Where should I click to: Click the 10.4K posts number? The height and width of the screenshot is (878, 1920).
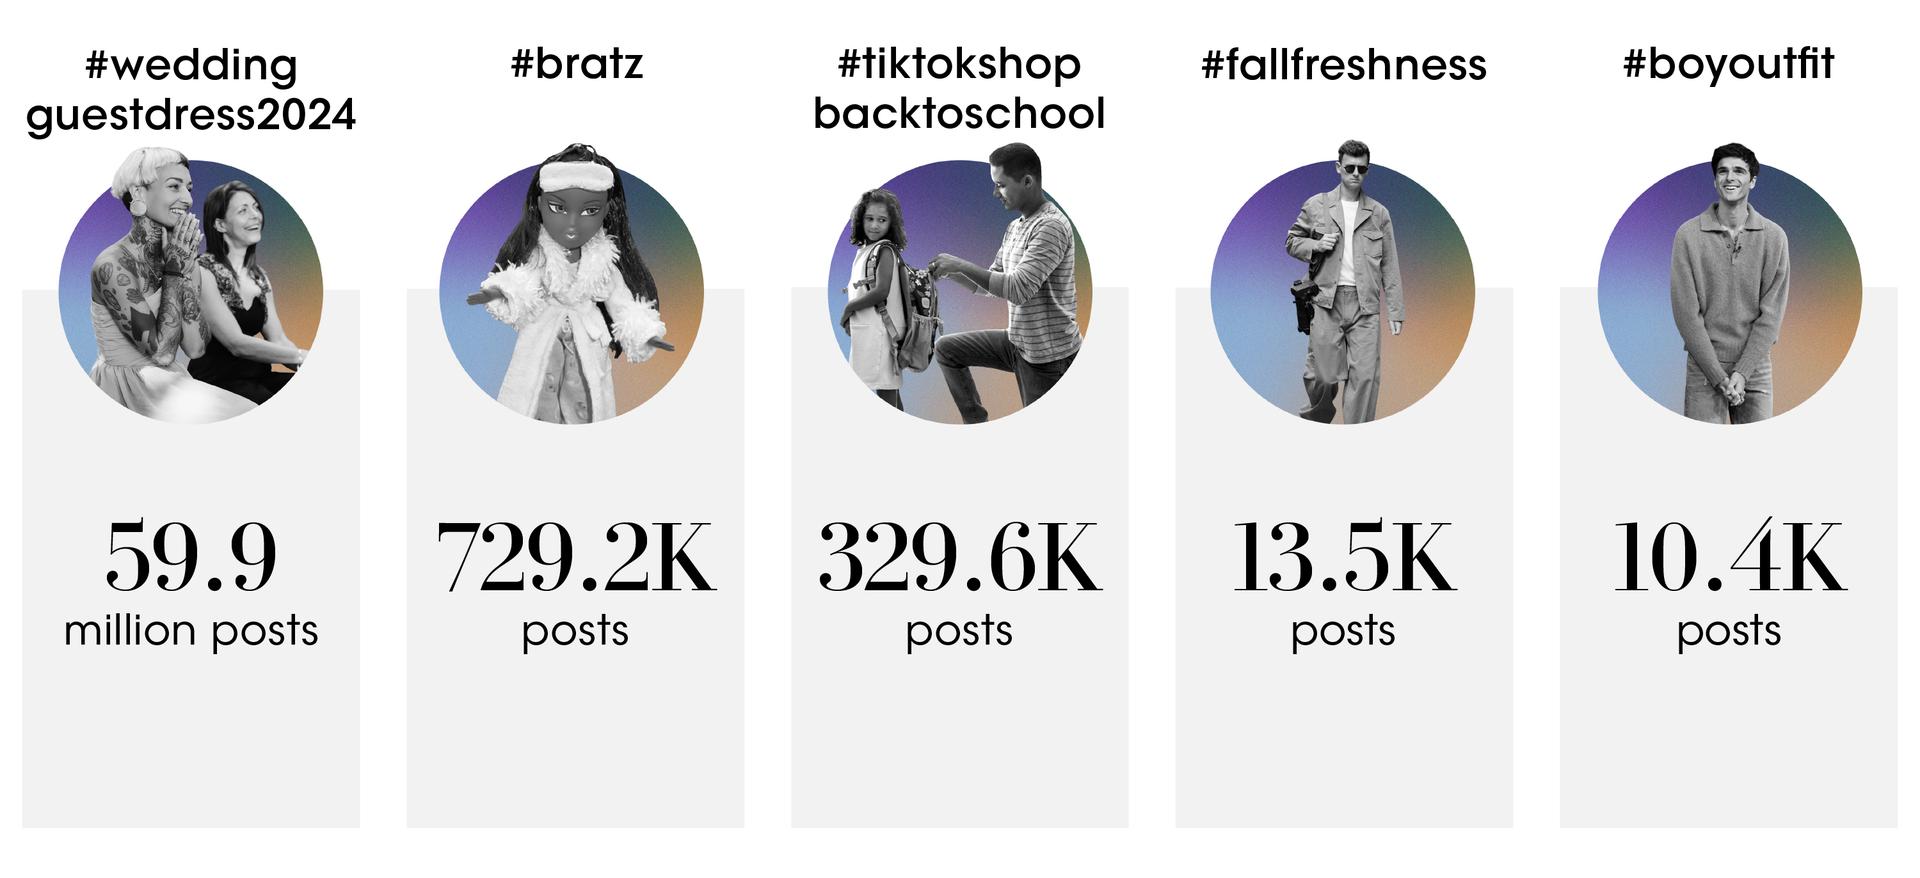coord(1729,556)
